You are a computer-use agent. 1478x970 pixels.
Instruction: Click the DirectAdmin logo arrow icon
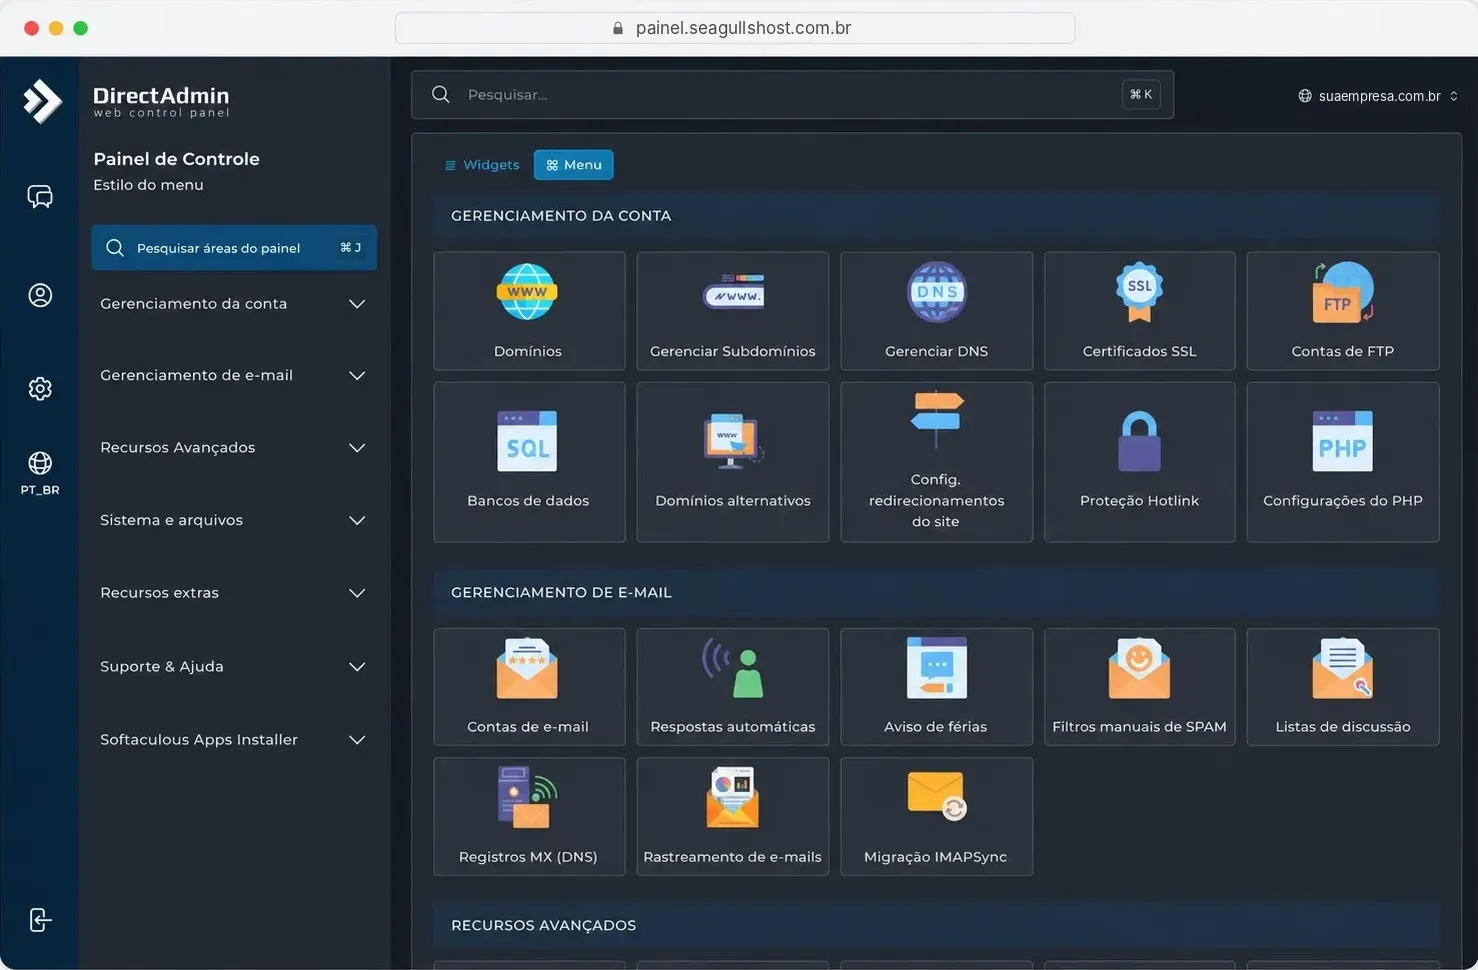[x=42, y=101]
